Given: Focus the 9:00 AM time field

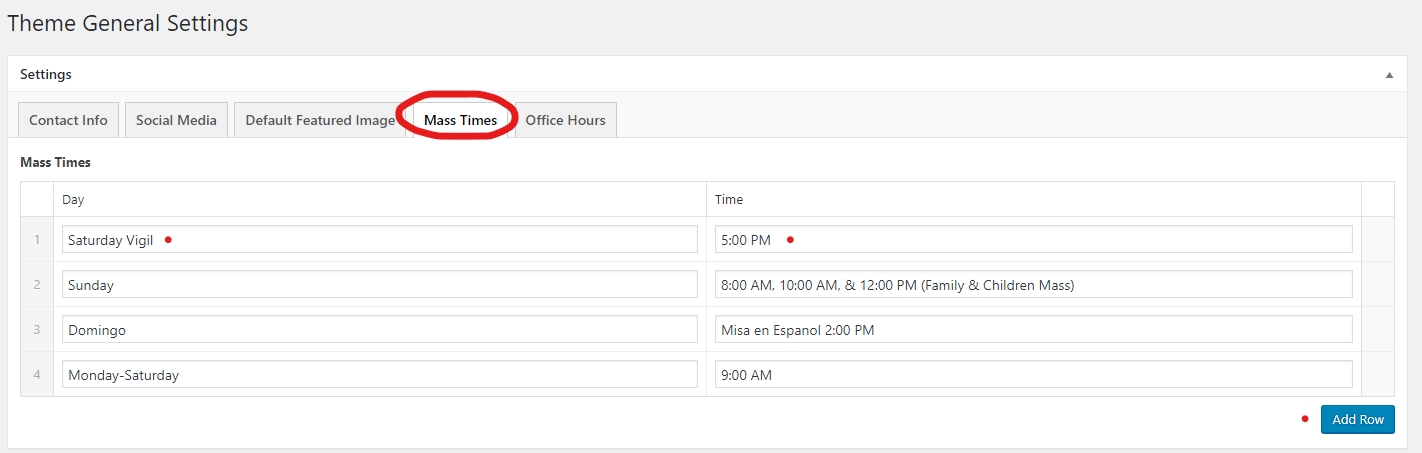Looking at the screenshot, I should coord(1033,375).
